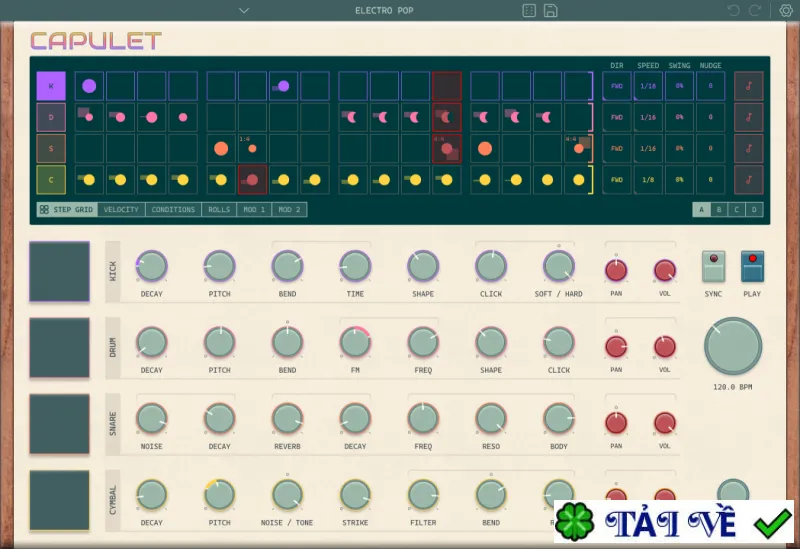800x549 pixels.
Task: Click the save preset floppy disk icon
Action: (x=551, y=10)
